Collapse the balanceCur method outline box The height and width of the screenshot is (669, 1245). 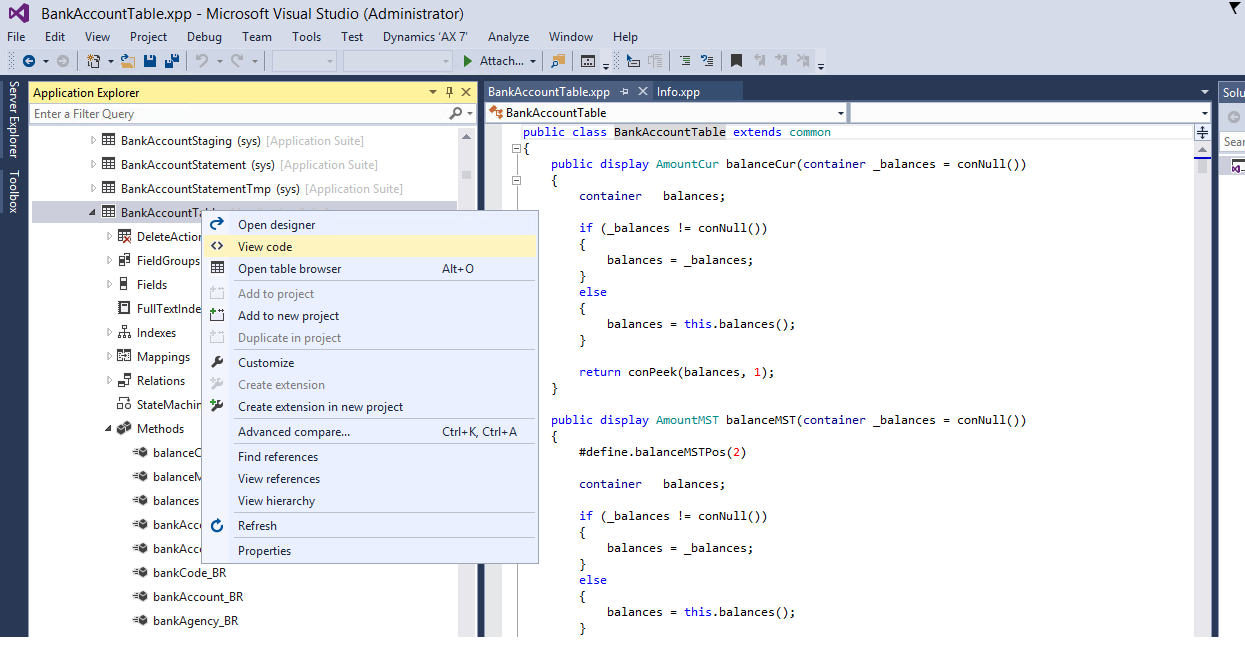click(517, 181)
